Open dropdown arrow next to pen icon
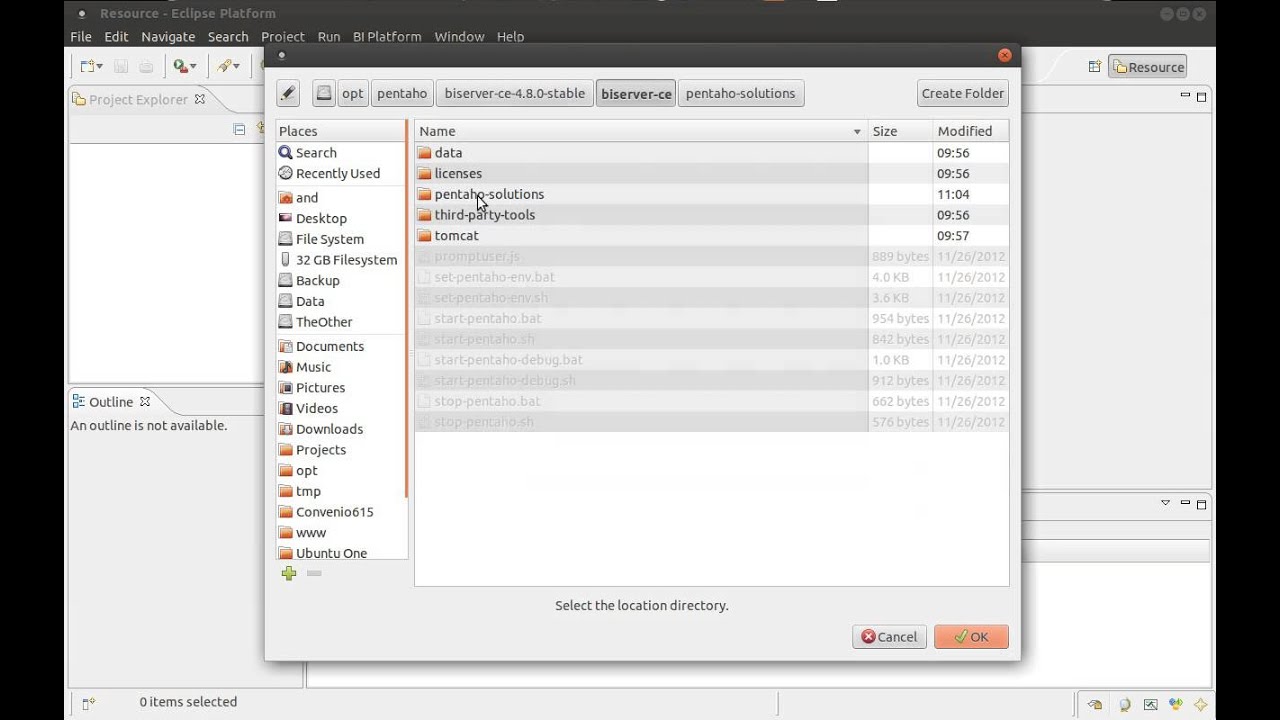Image resolution: width=1280 pixels, height=720 pixels. click(x=236, y=67)
